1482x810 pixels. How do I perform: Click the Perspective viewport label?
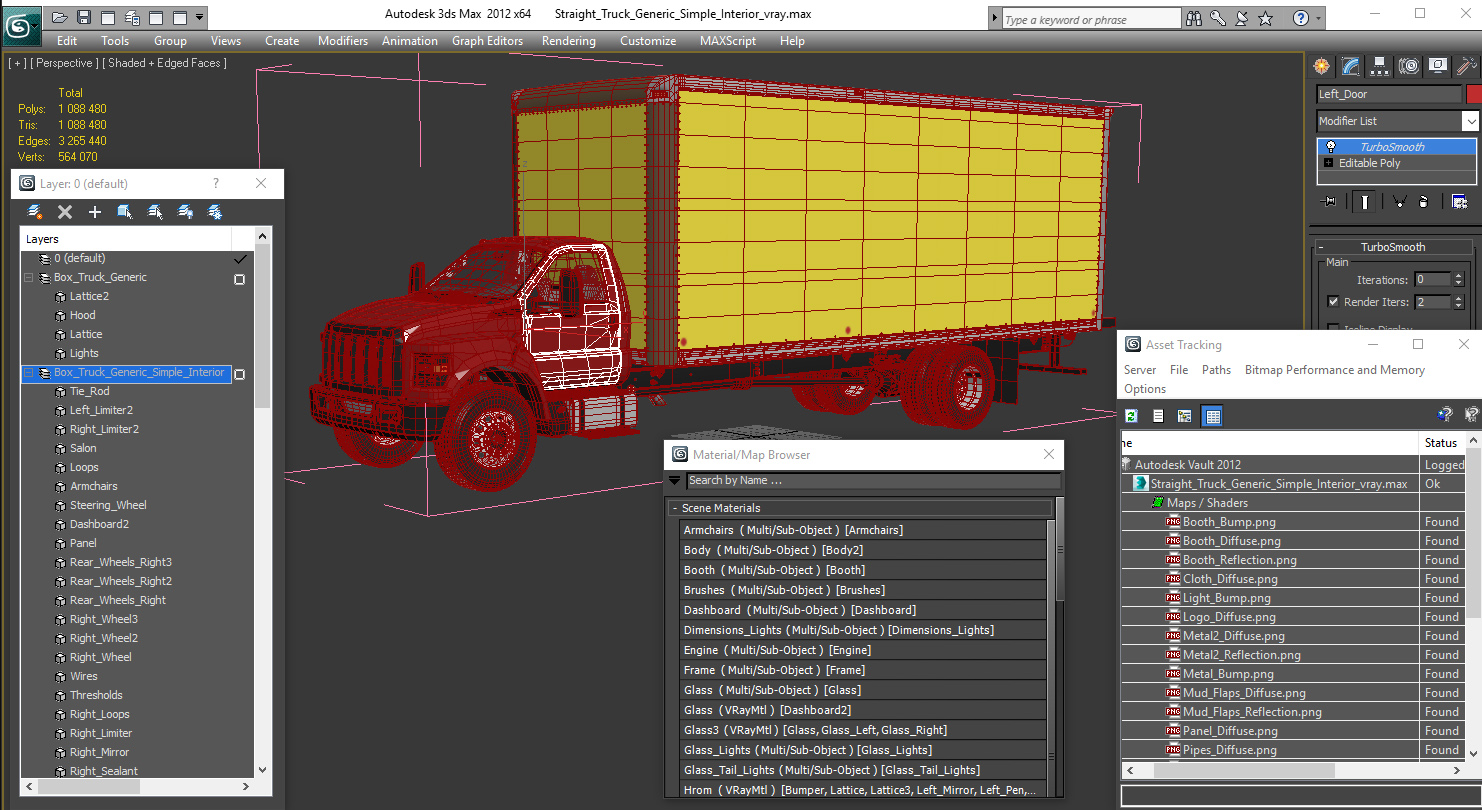point(65,63)
